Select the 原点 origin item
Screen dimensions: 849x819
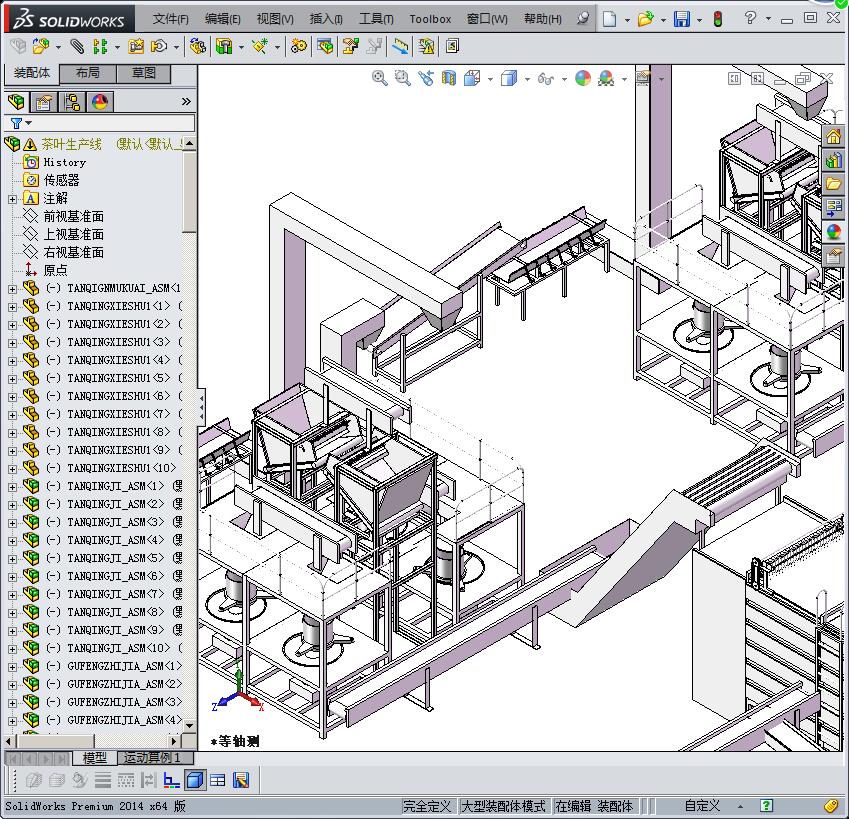coord(55,270)
